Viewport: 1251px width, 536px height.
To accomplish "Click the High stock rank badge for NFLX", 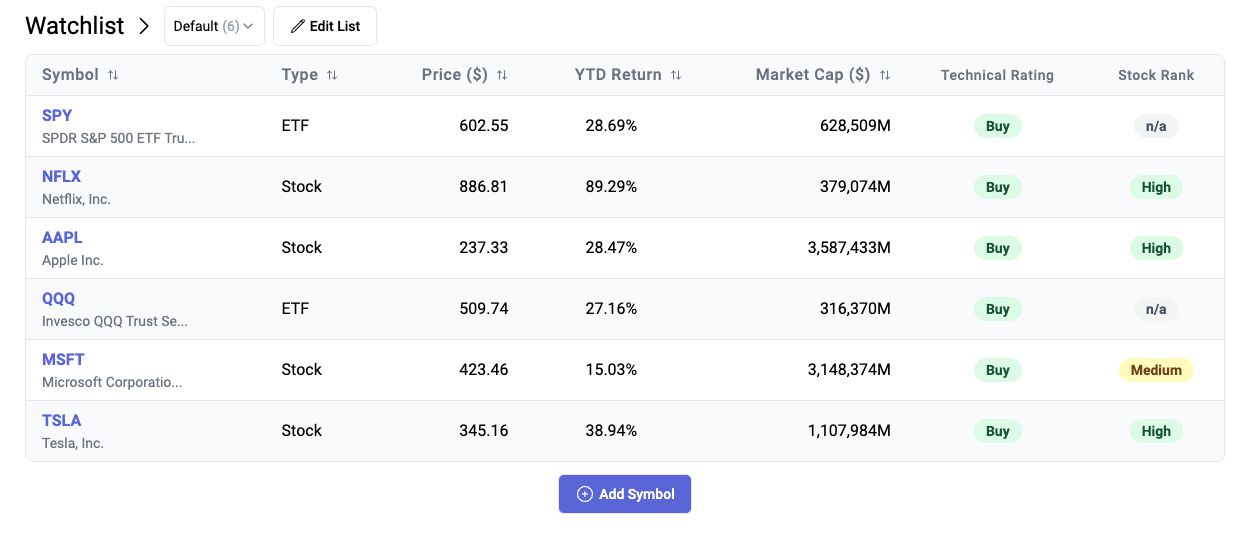I will coord(1156,187).
